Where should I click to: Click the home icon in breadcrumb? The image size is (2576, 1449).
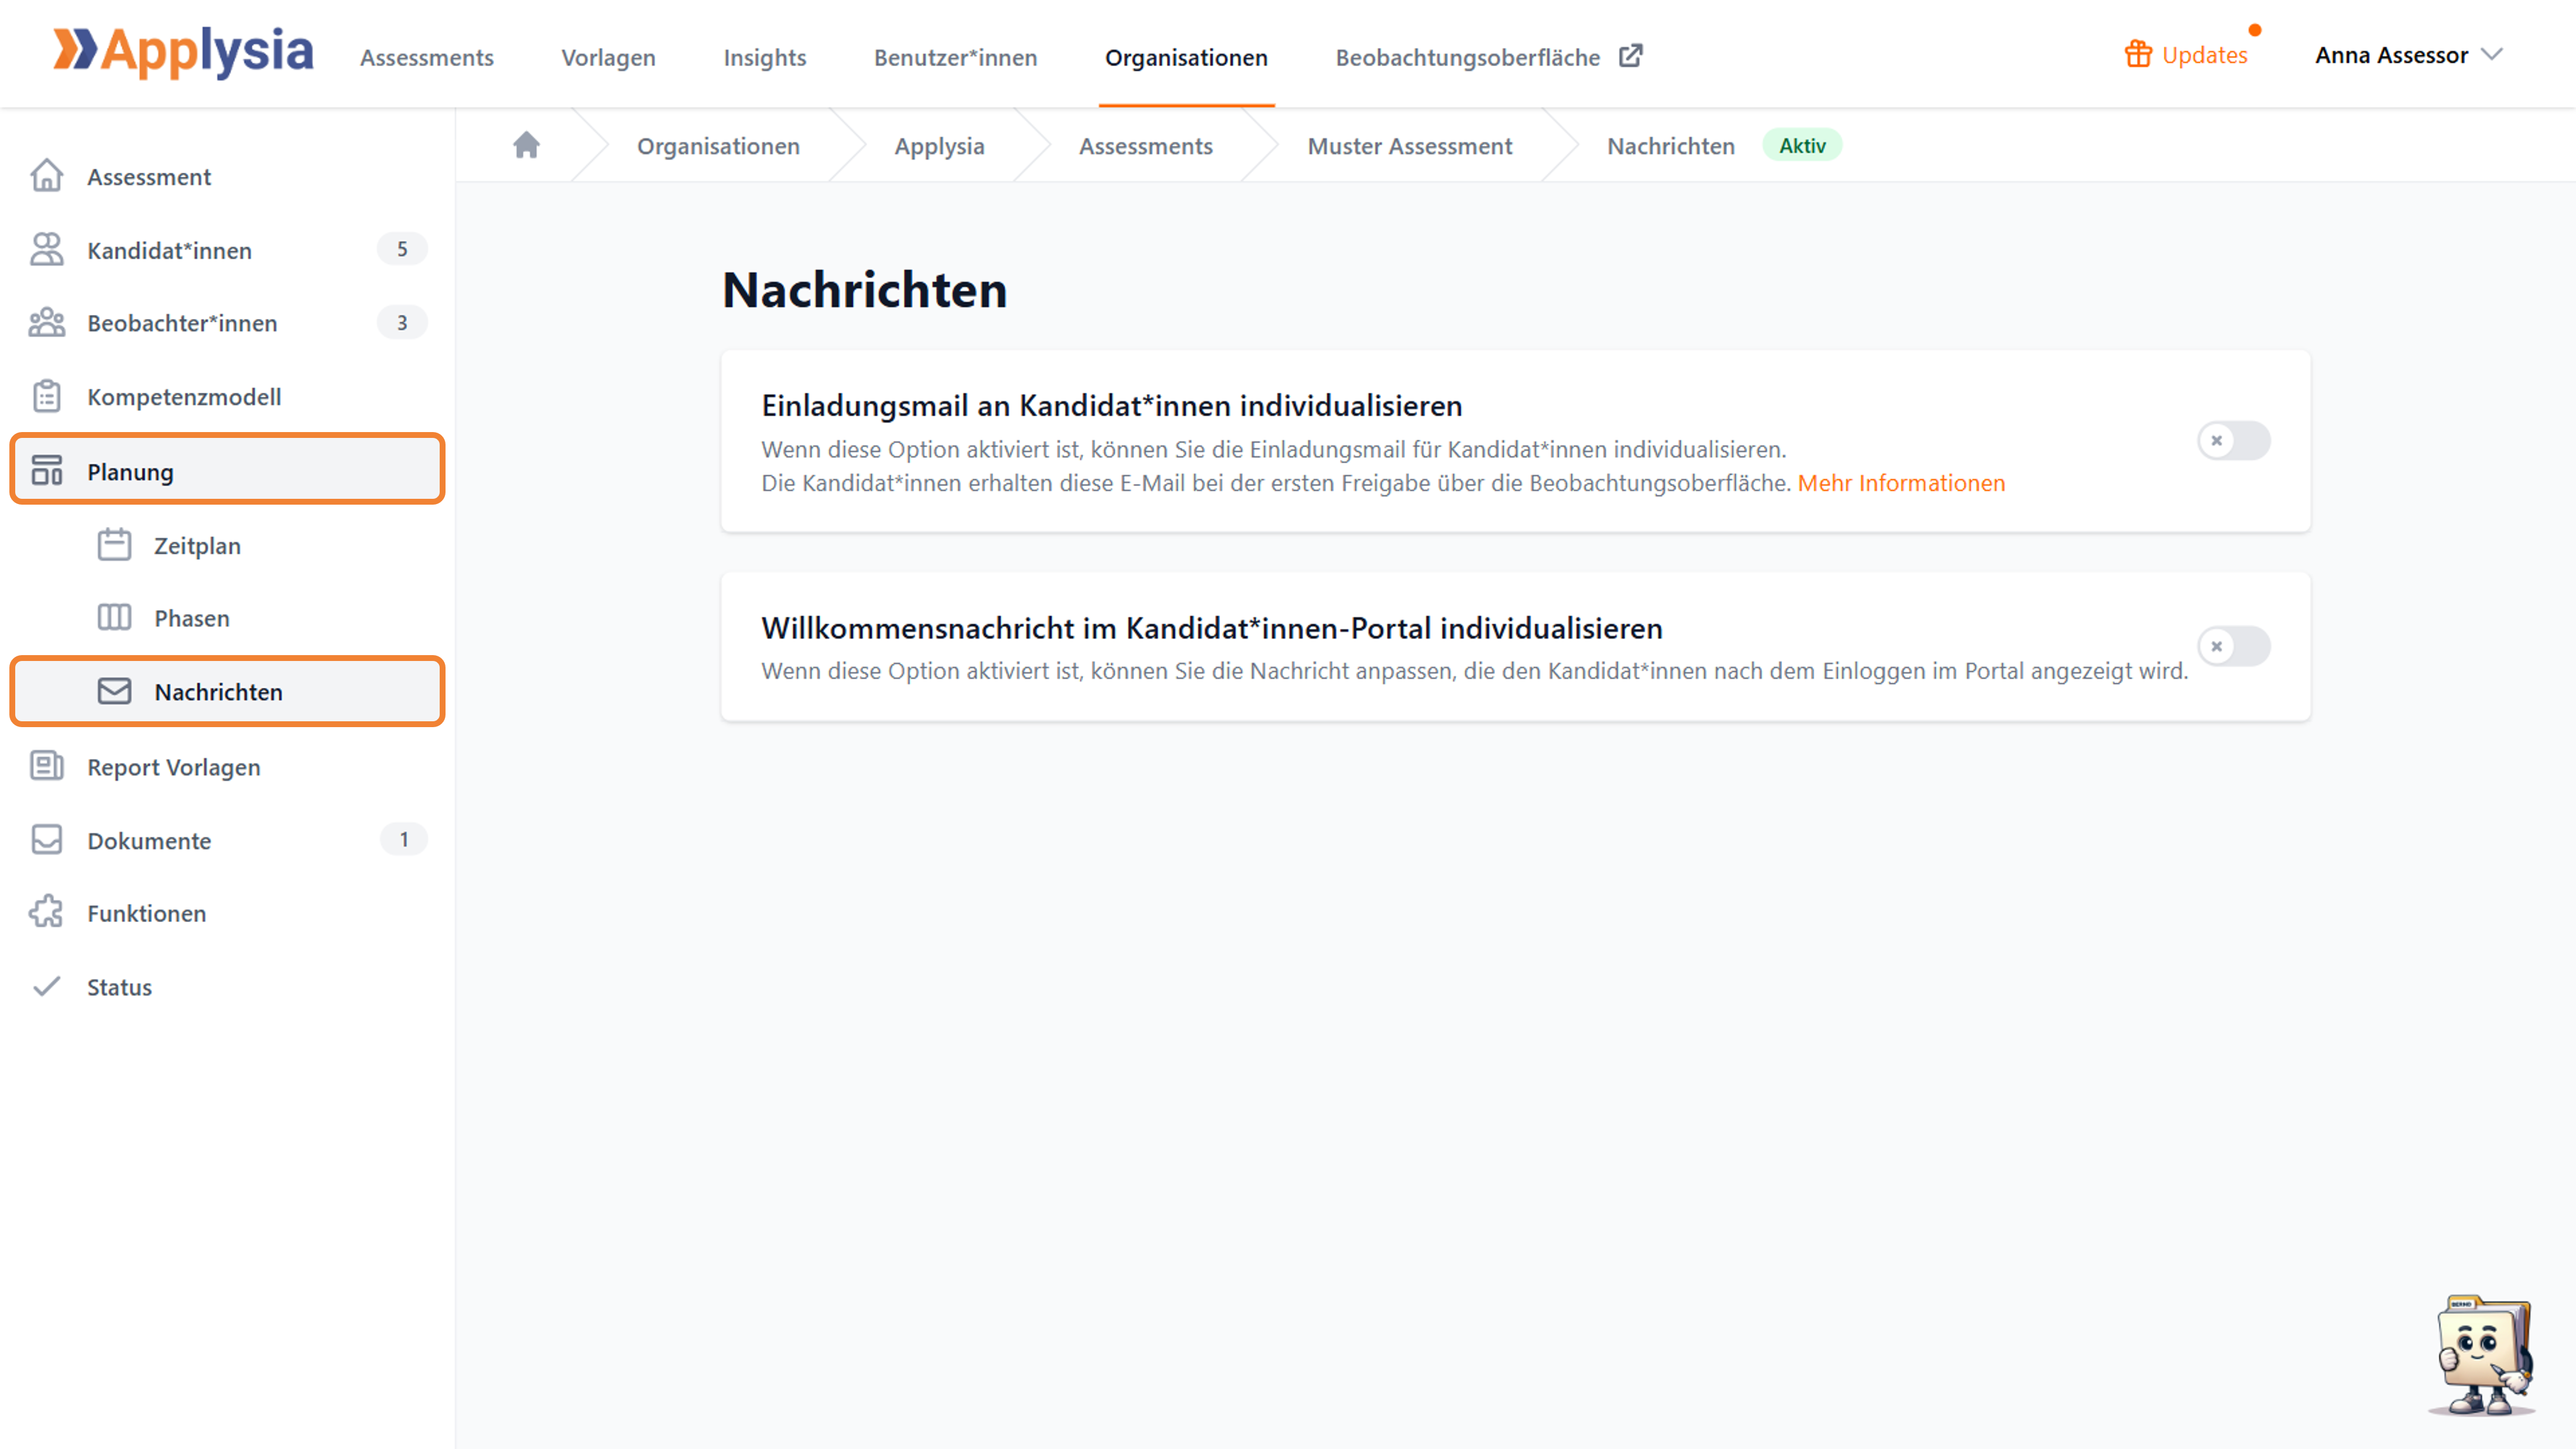[526, 146]
